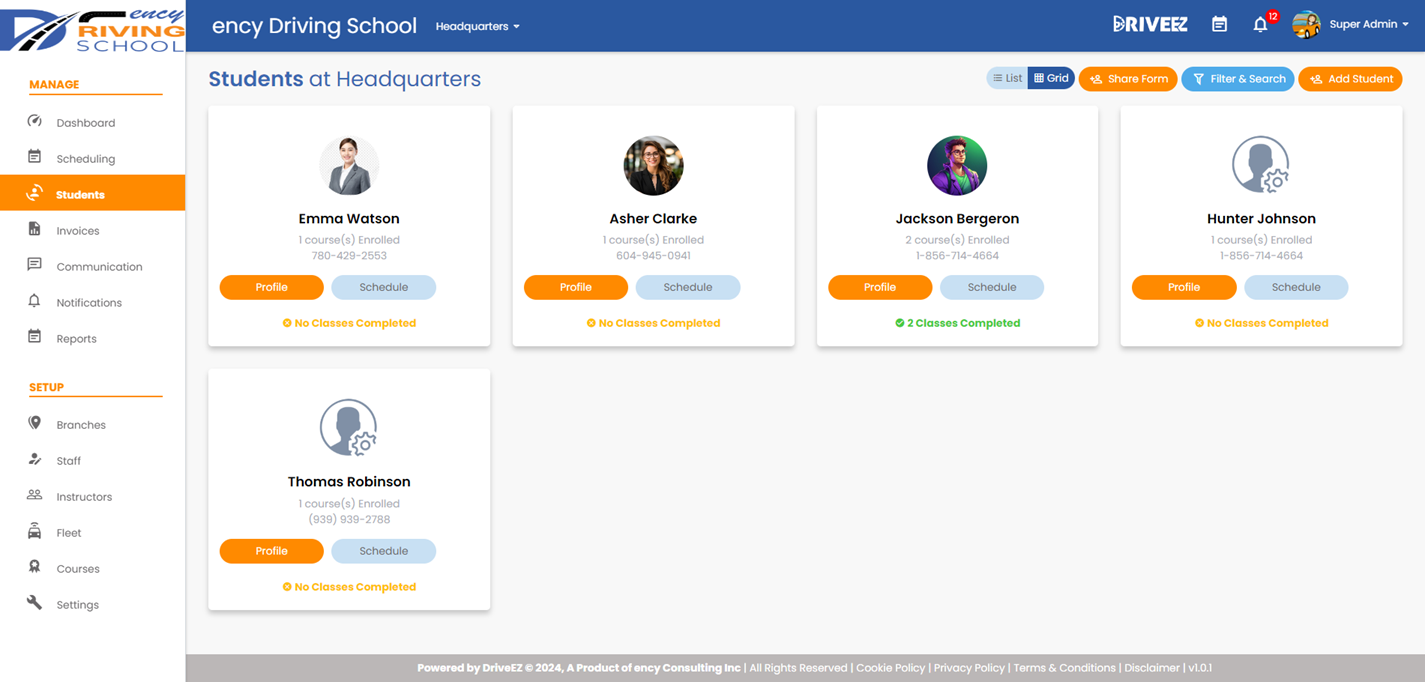Click the name Thomas Robinson
This screenshot has width=1425, height=682.
point(349,482)
